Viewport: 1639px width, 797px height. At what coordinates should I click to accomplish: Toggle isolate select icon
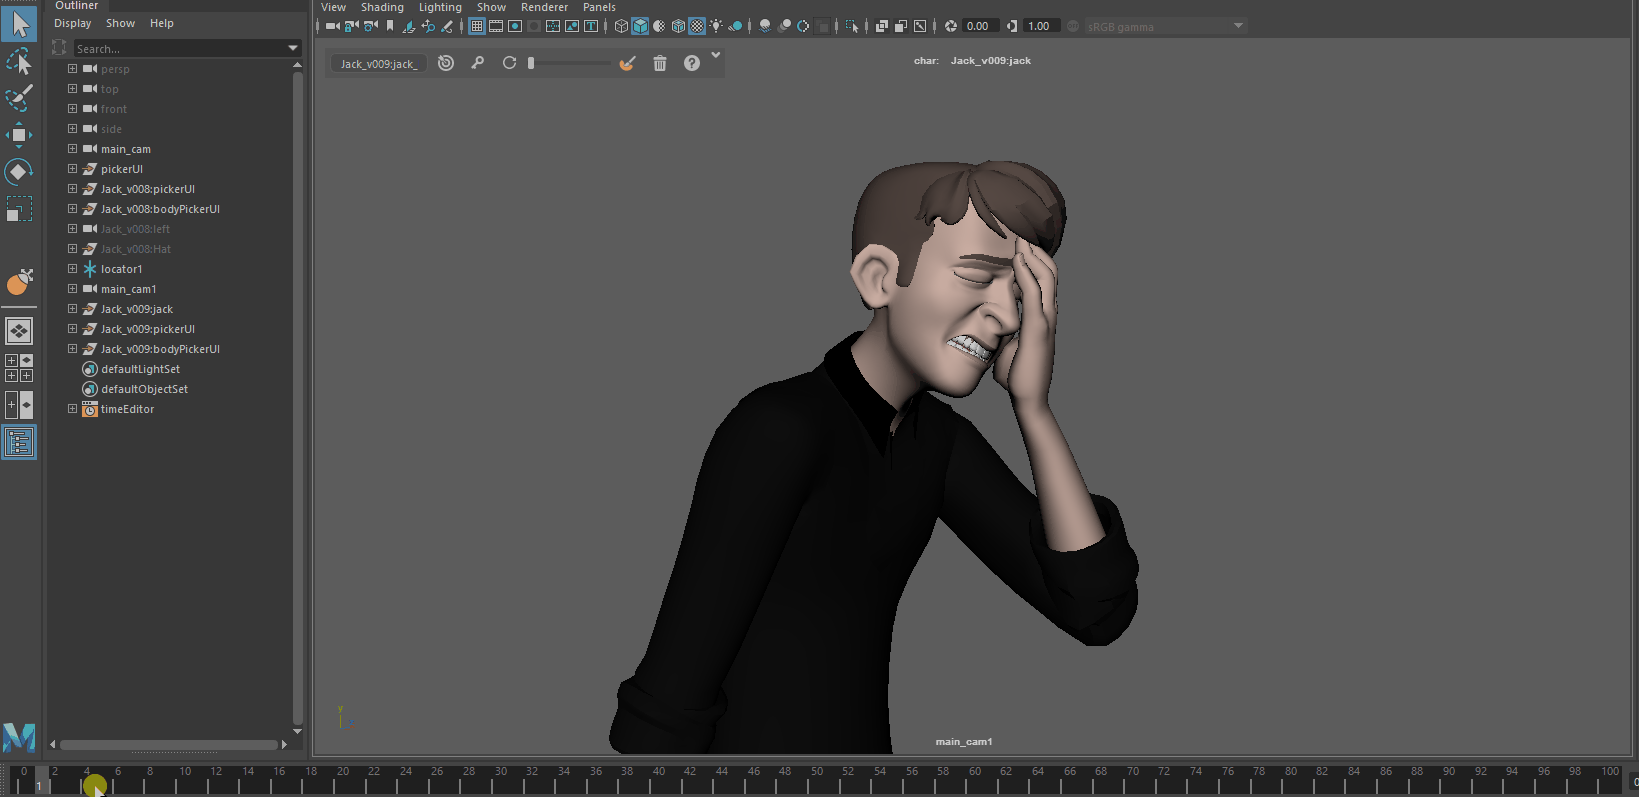pos(851,26)
